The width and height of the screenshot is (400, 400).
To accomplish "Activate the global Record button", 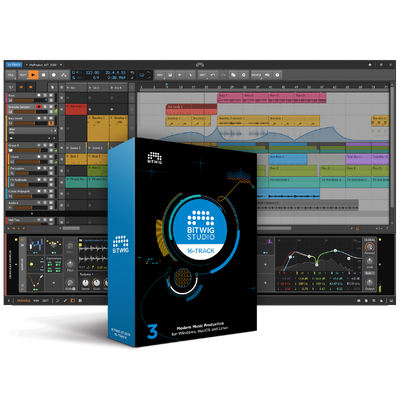I will click(x=53, y=75).
